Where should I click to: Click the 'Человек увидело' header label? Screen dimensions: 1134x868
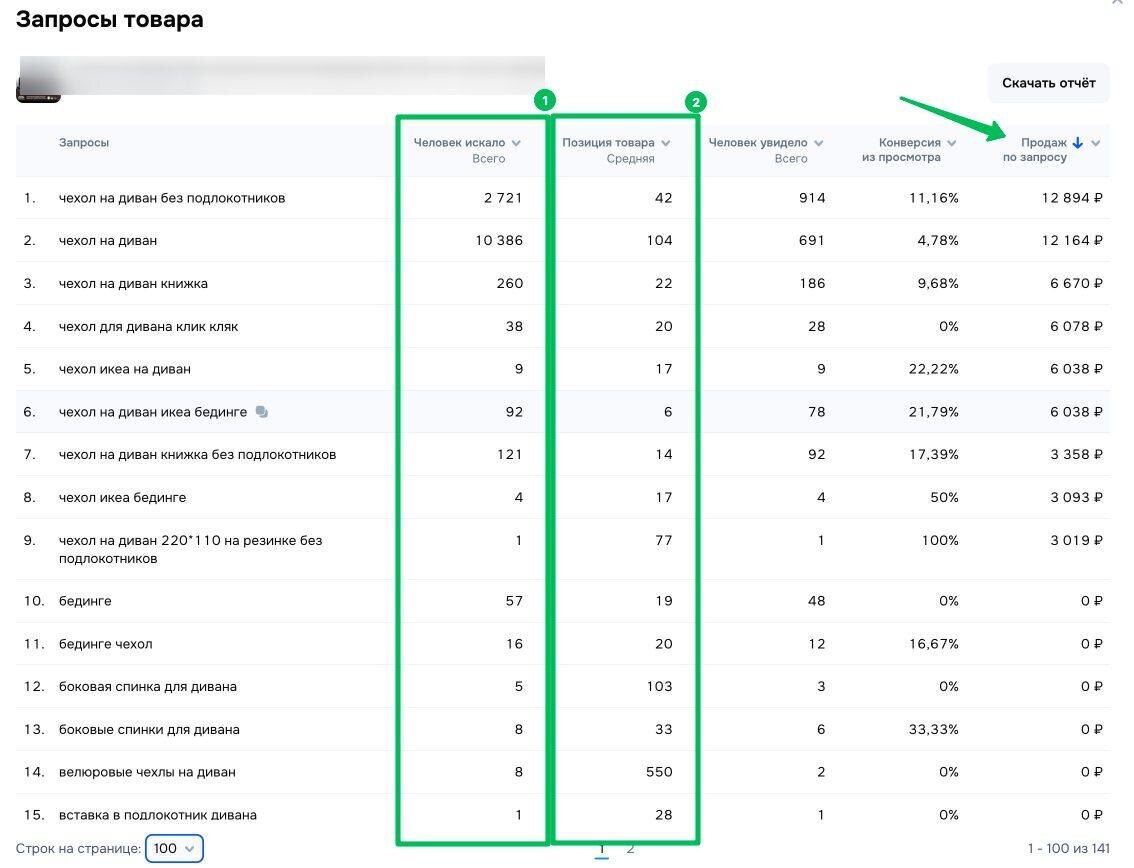click(x=758, y=142)
